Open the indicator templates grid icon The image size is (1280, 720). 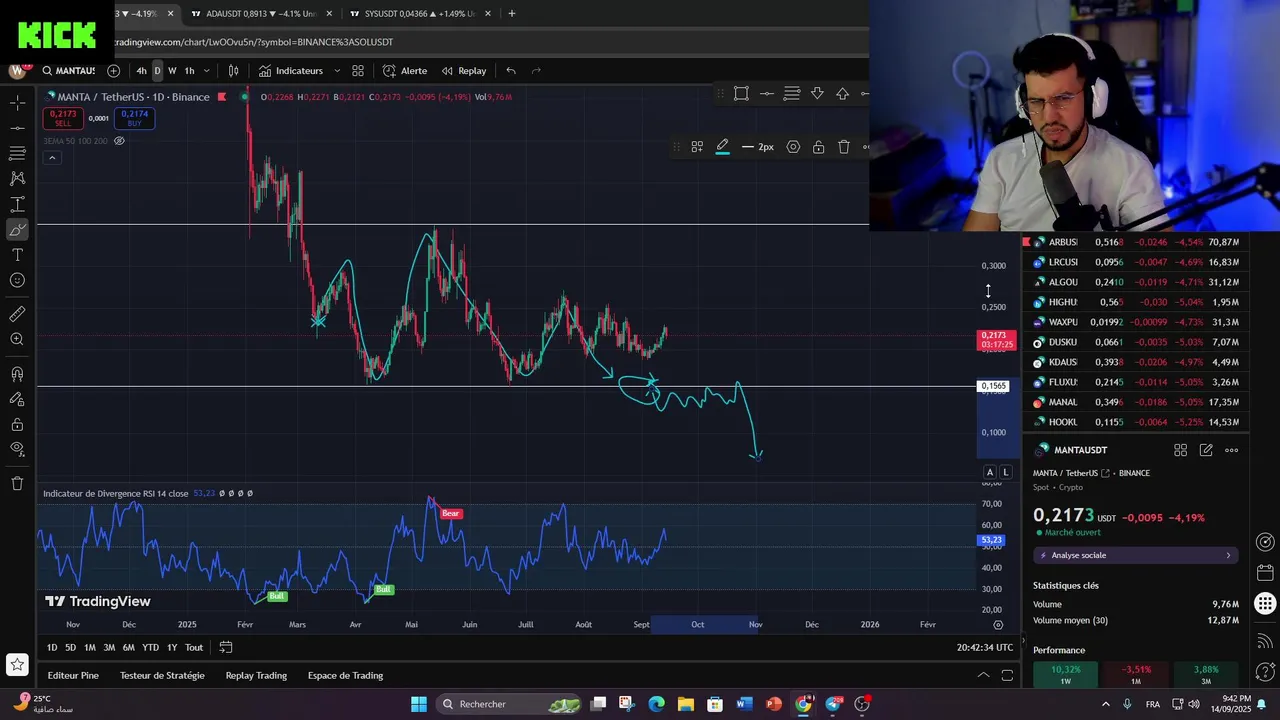[x=358, y=71]
